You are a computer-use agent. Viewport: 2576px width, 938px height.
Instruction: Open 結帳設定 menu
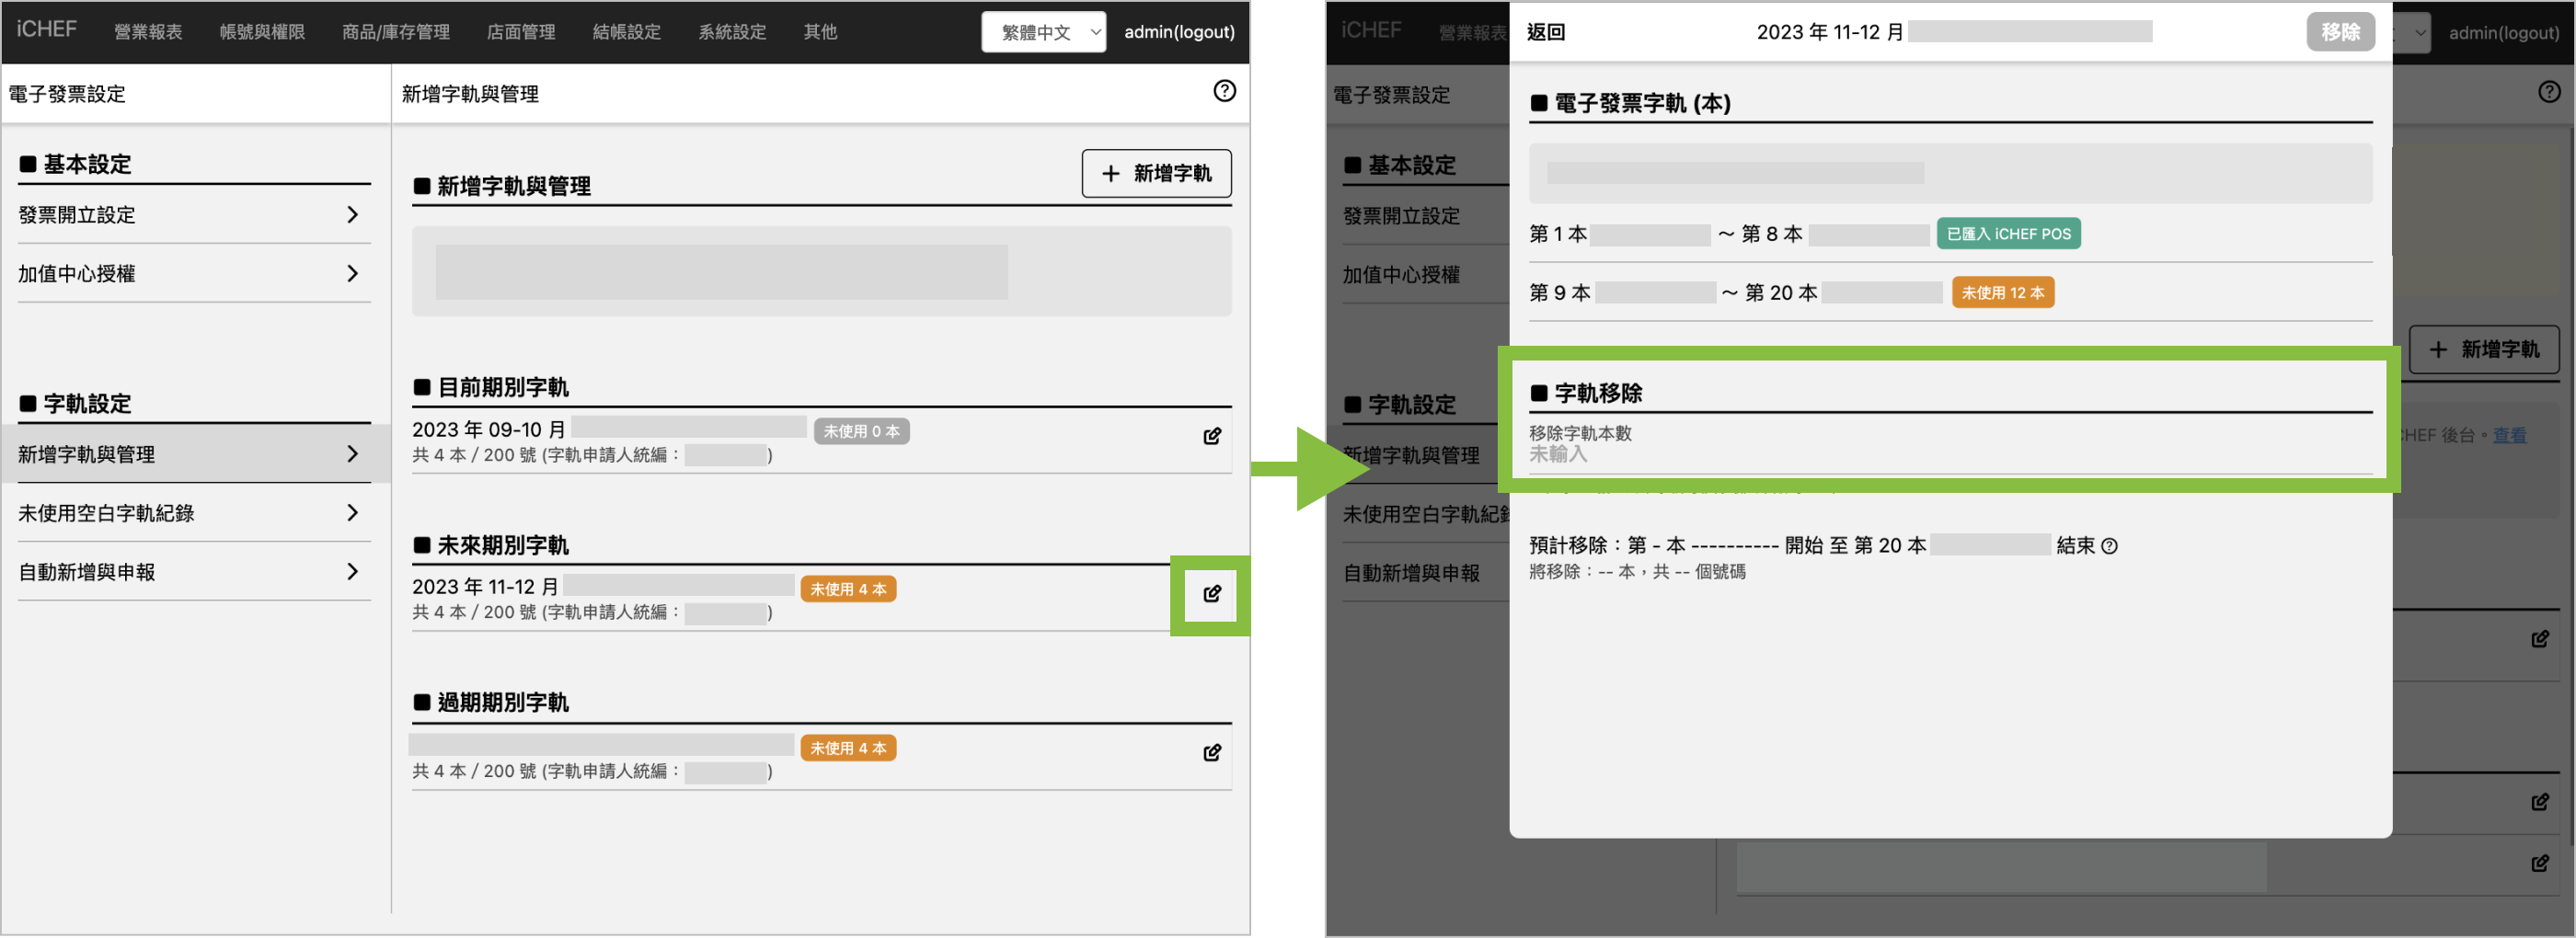click(626, 32)
